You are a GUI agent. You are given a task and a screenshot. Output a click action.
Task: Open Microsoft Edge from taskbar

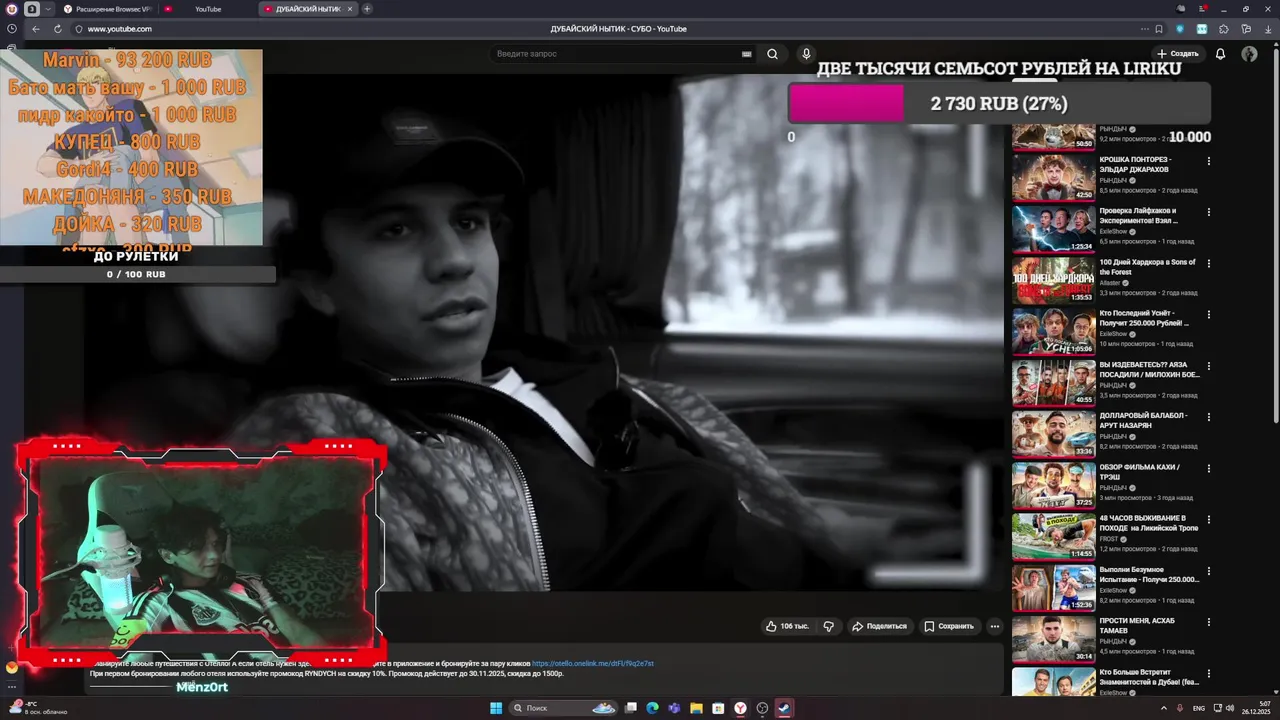coord(652,708)
